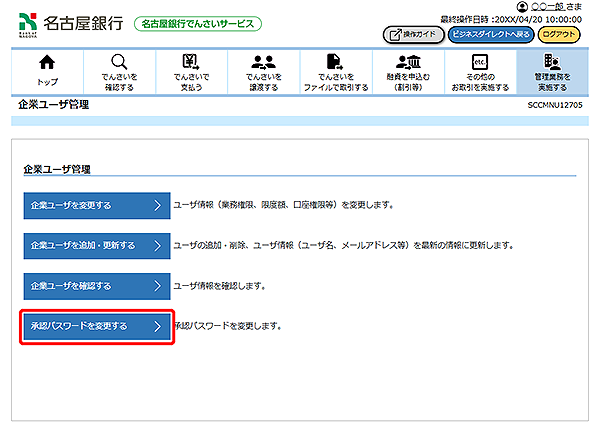
Task: Log out using ログアウト button
Action: 560,34
